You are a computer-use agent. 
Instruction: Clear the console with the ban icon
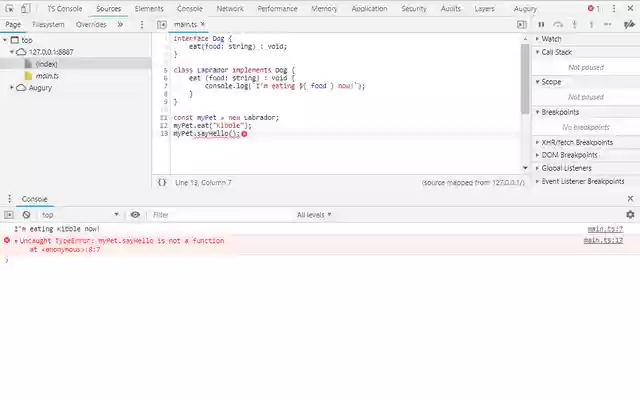pyautogui.click(x=27, y=215)
